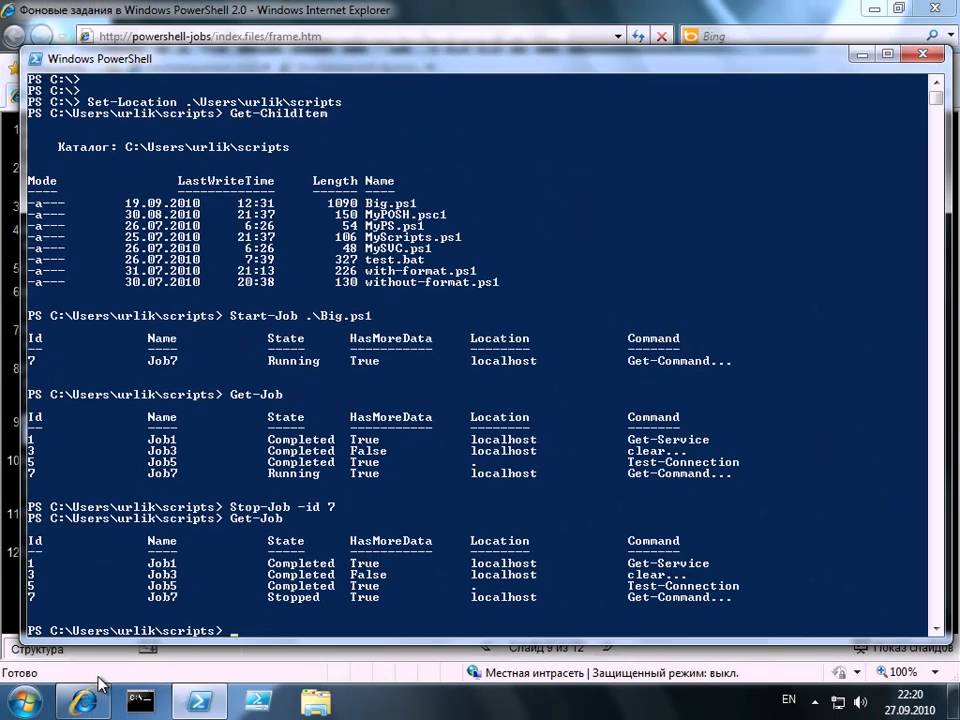Click file name 'MyPOSH.psc1' in listing
Image resolution: width=960 pixels, height=720 pixels.
click(x=405, y=215)
